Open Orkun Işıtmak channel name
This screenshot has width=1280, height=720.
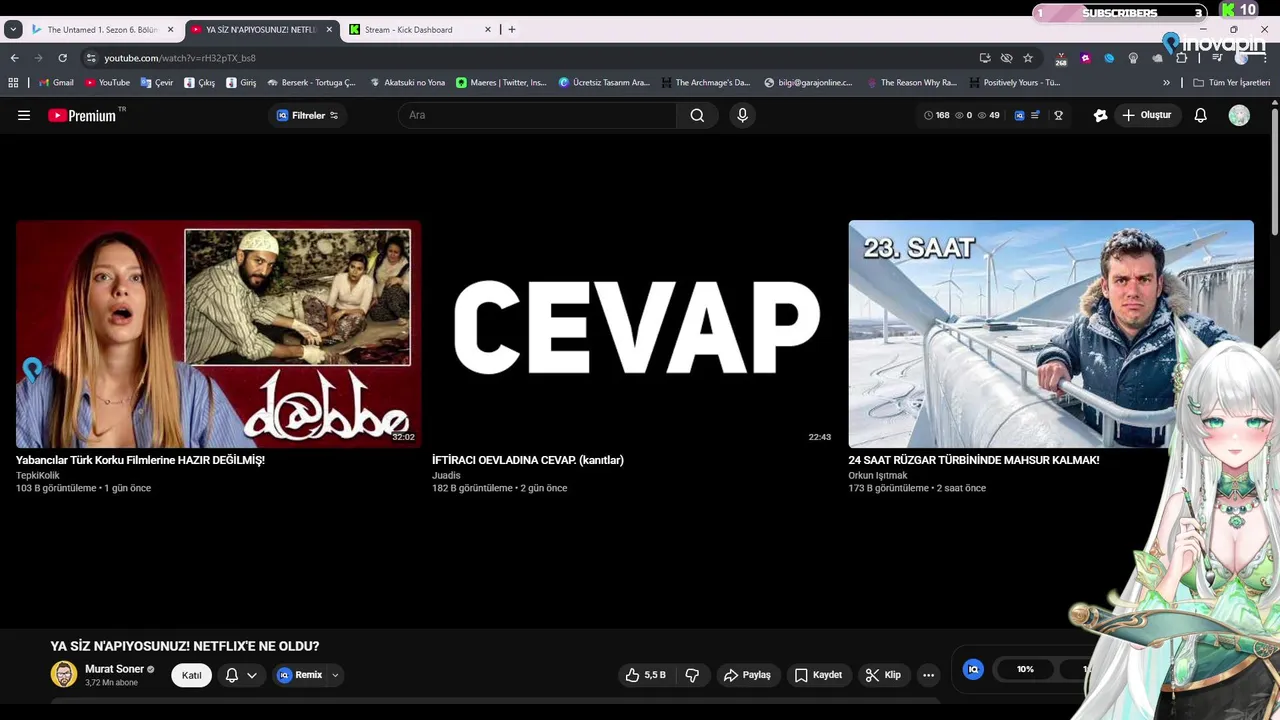(878, 475)
